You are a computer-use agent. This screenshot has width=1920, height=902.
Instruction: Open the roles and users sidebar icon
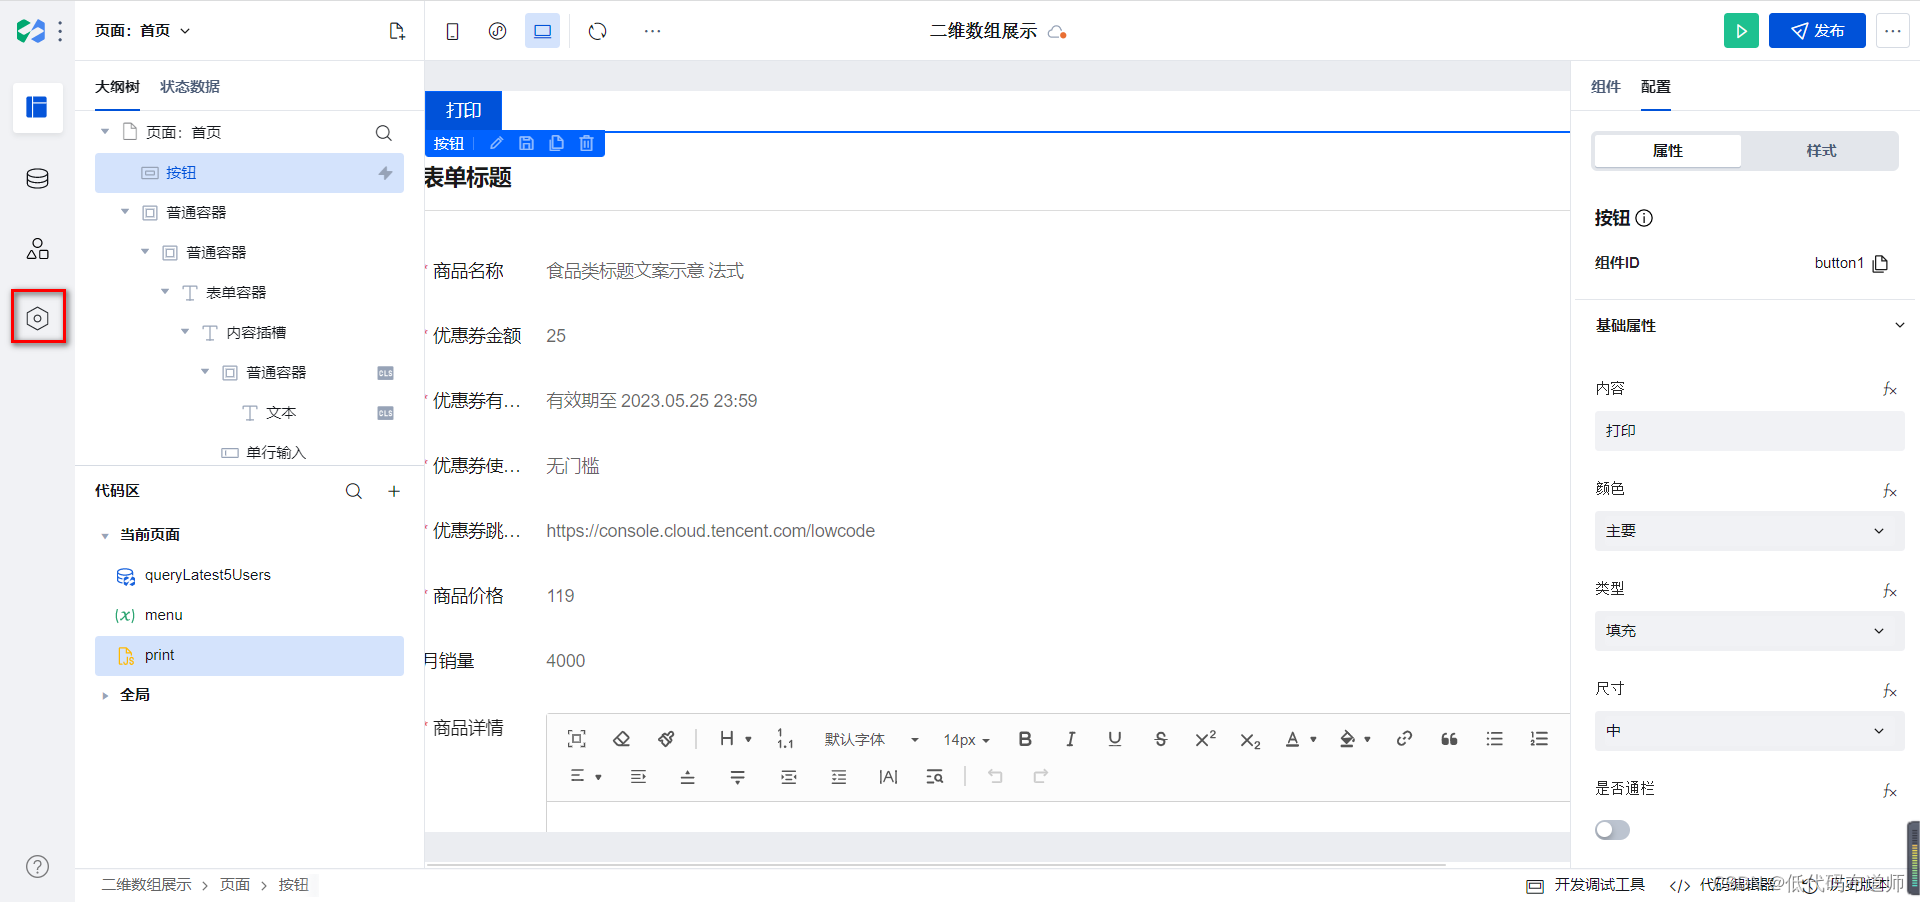(37, 248)
